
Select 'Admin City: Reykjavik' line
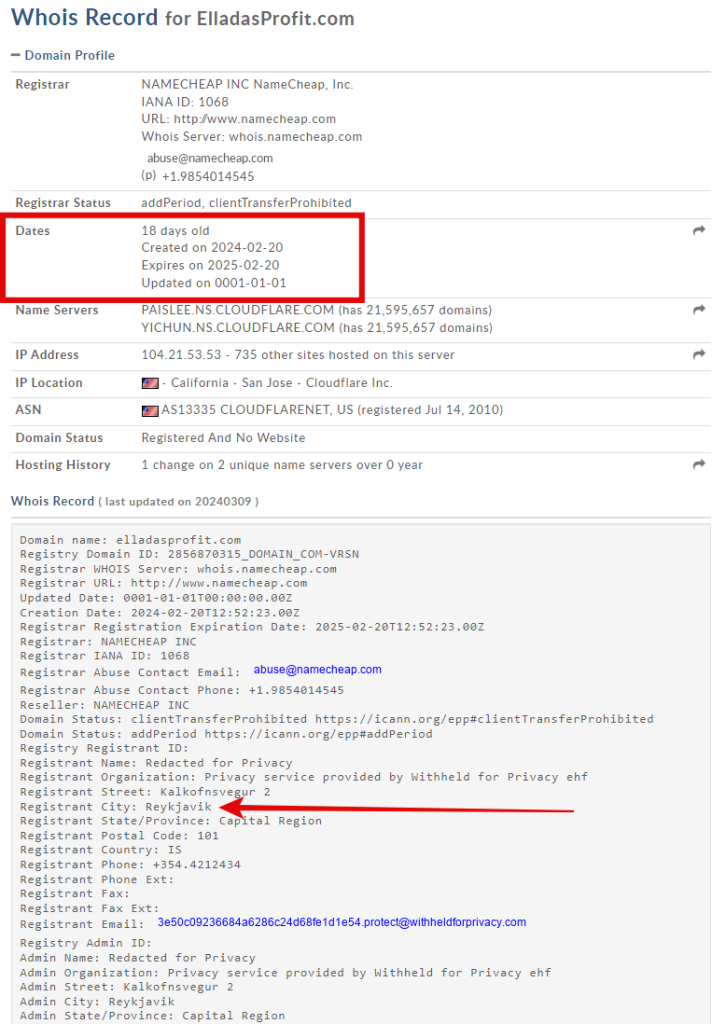point(97,1001)
